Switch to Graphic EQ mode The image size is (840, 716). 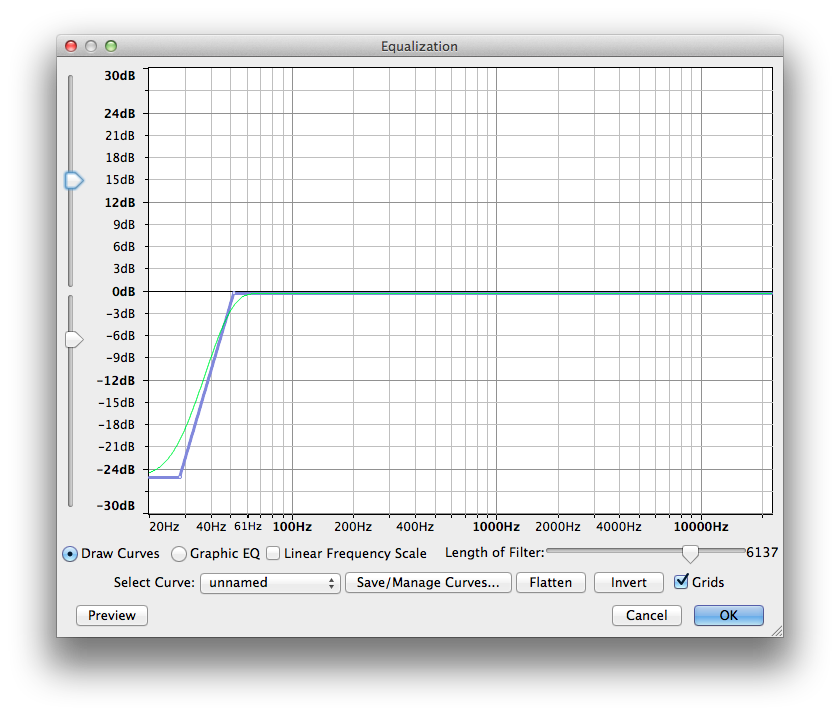[x=179, y=554]
